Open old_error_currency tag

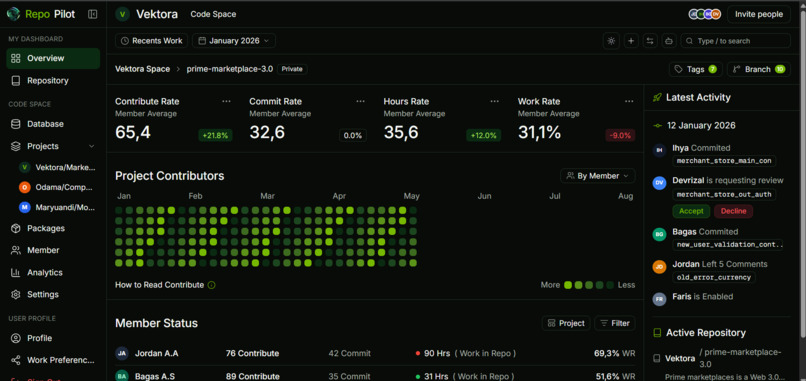point(713,277)
